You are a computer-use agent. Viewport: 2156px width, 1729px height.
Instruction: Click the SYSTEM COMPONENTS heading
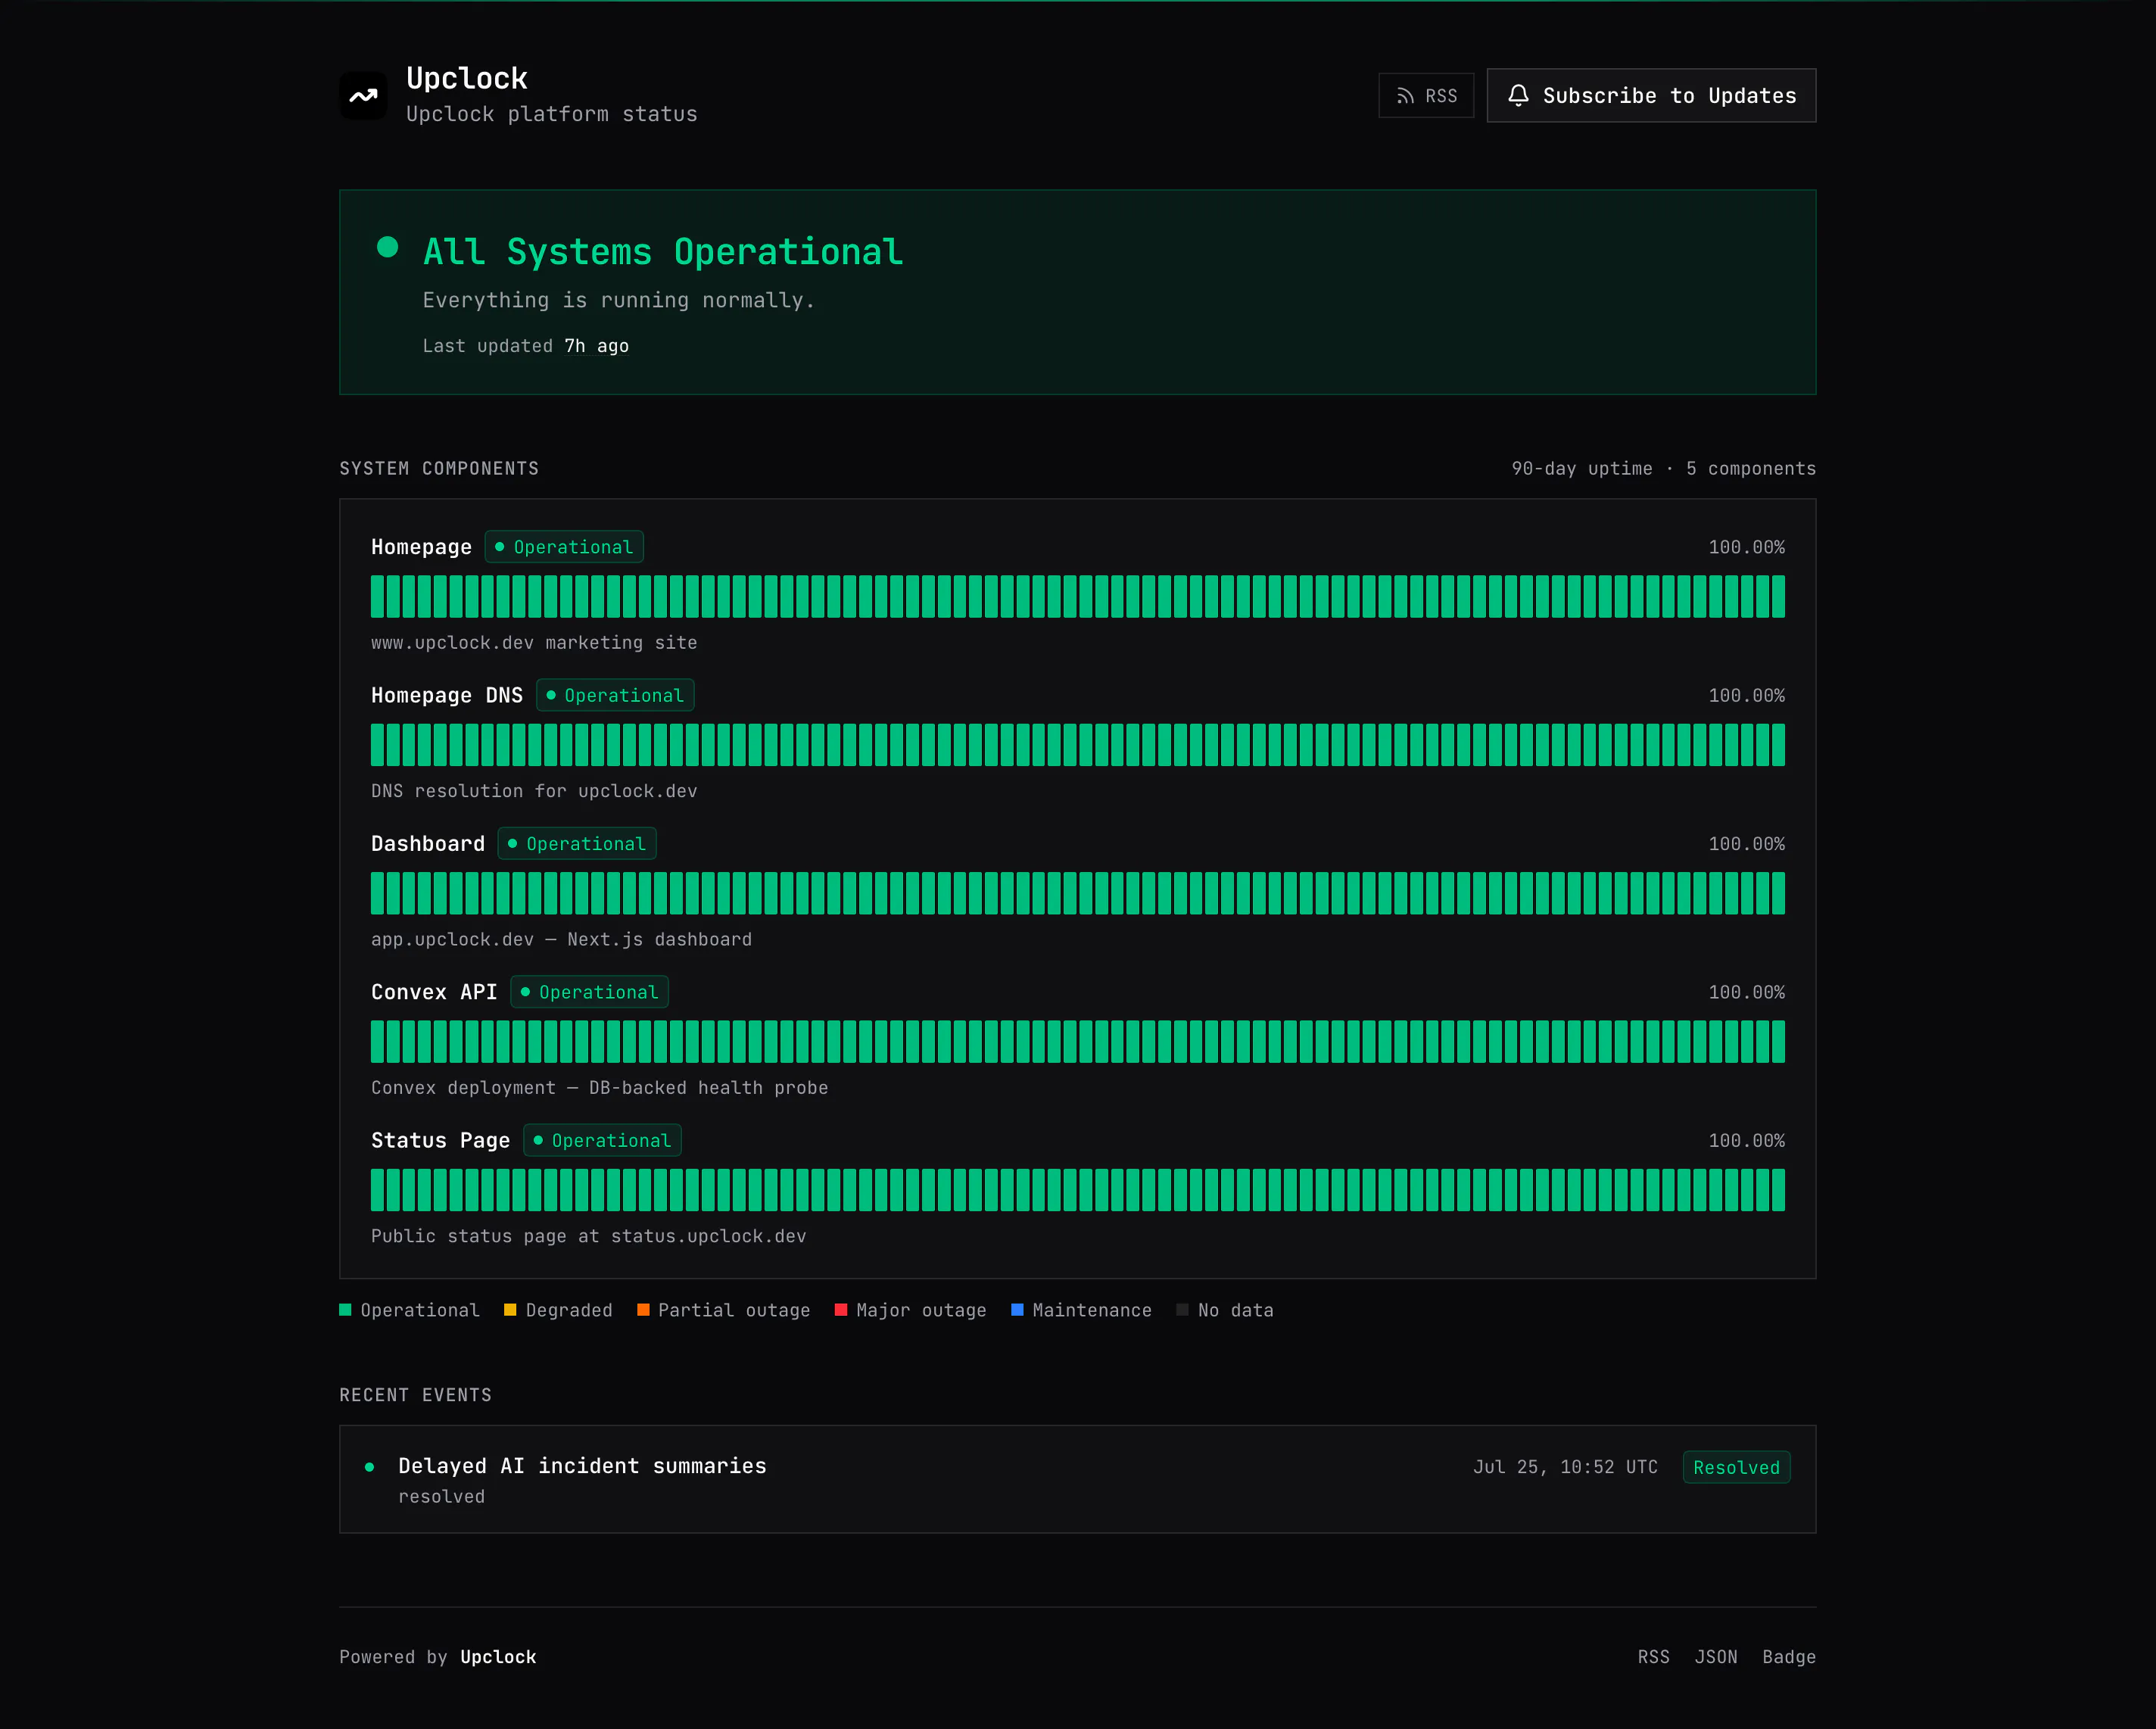(x=439, y=469)
